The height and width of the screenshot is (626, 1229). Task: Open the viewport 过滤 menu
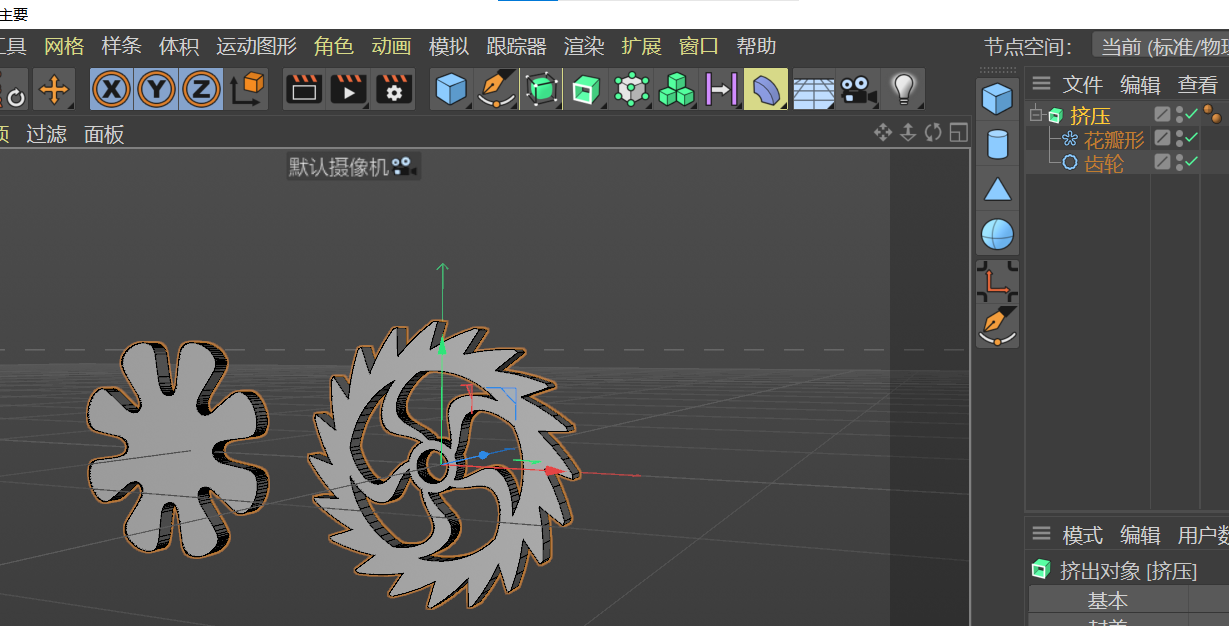pos(46,134)
